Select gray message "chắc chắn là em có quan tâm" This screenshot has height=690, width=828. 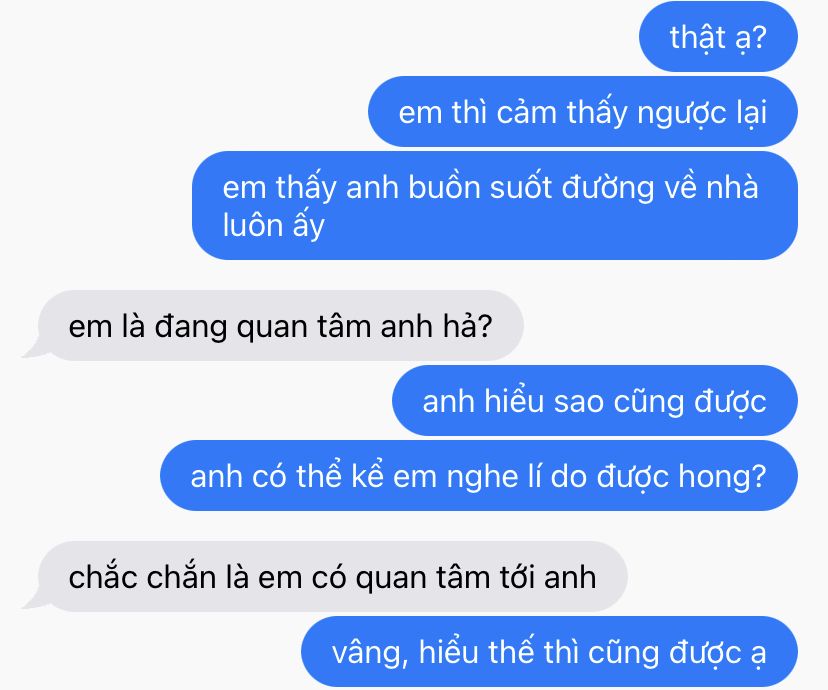(x=332, y=576)
